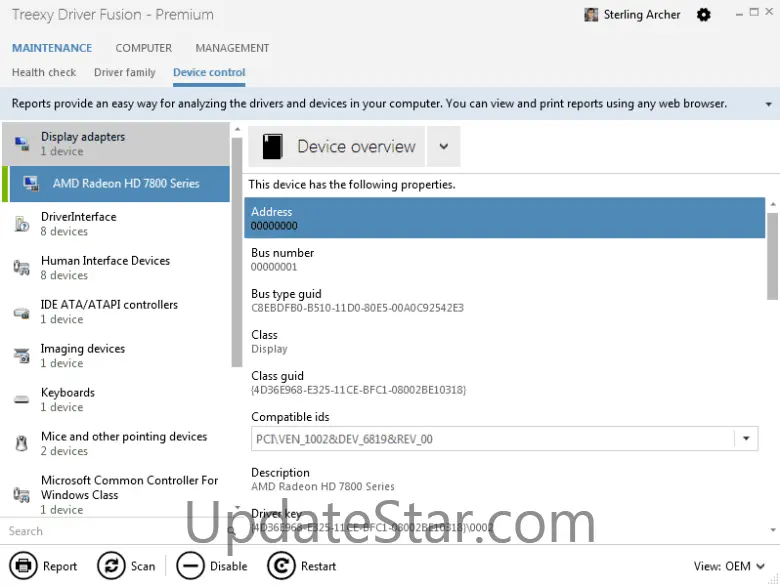The image size is (780, 586).
Task: Click the properties panel scrollbar thumb
Action: click(x=772, y=256)
